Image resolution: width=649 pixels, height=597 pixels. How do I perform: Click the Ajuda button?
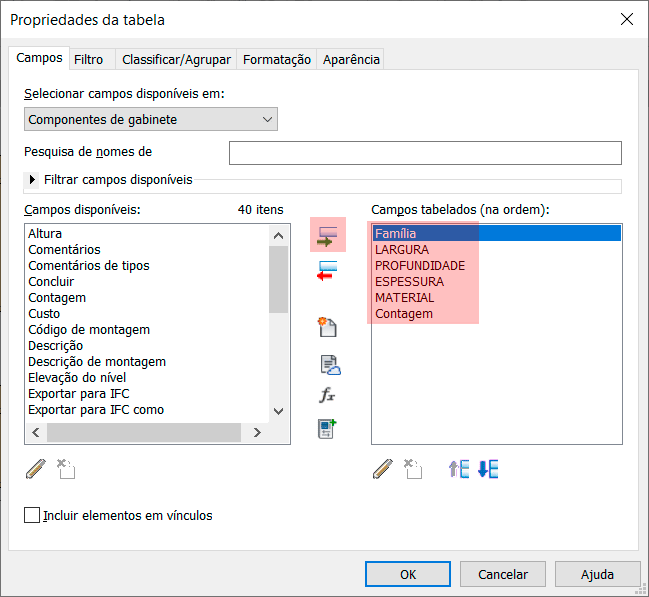click(598, 575)
